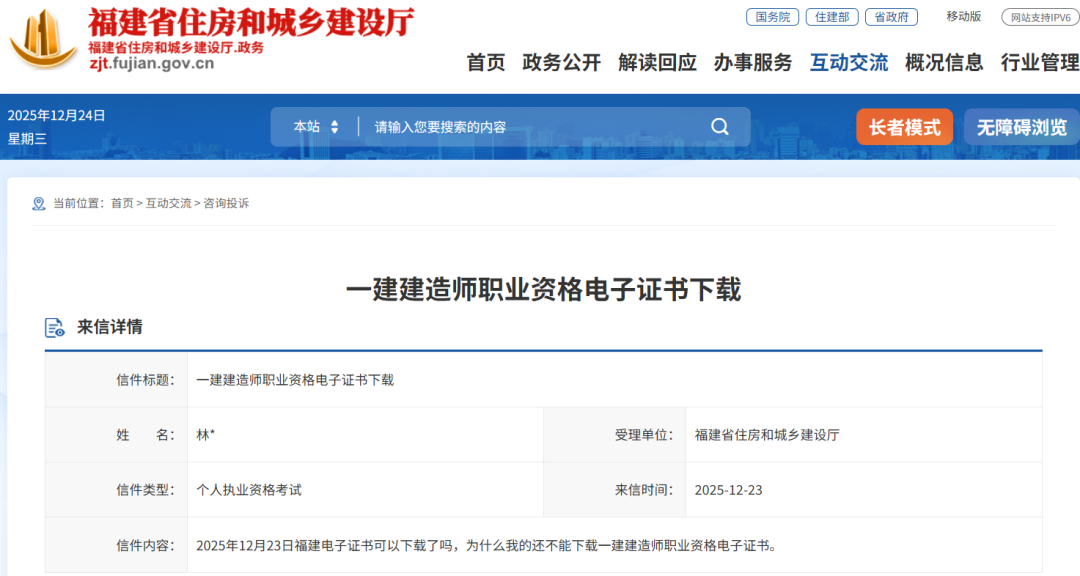Click the location pin breadcrumb icon
The image size is (1080, 576).
39,204
